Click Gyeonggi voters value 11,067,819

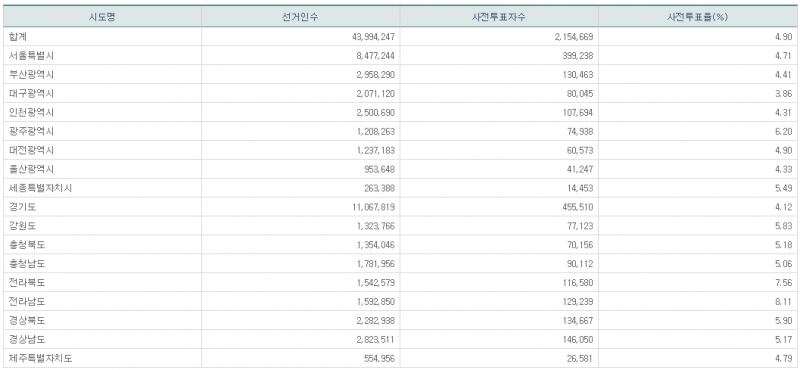(x=373, y=207)
